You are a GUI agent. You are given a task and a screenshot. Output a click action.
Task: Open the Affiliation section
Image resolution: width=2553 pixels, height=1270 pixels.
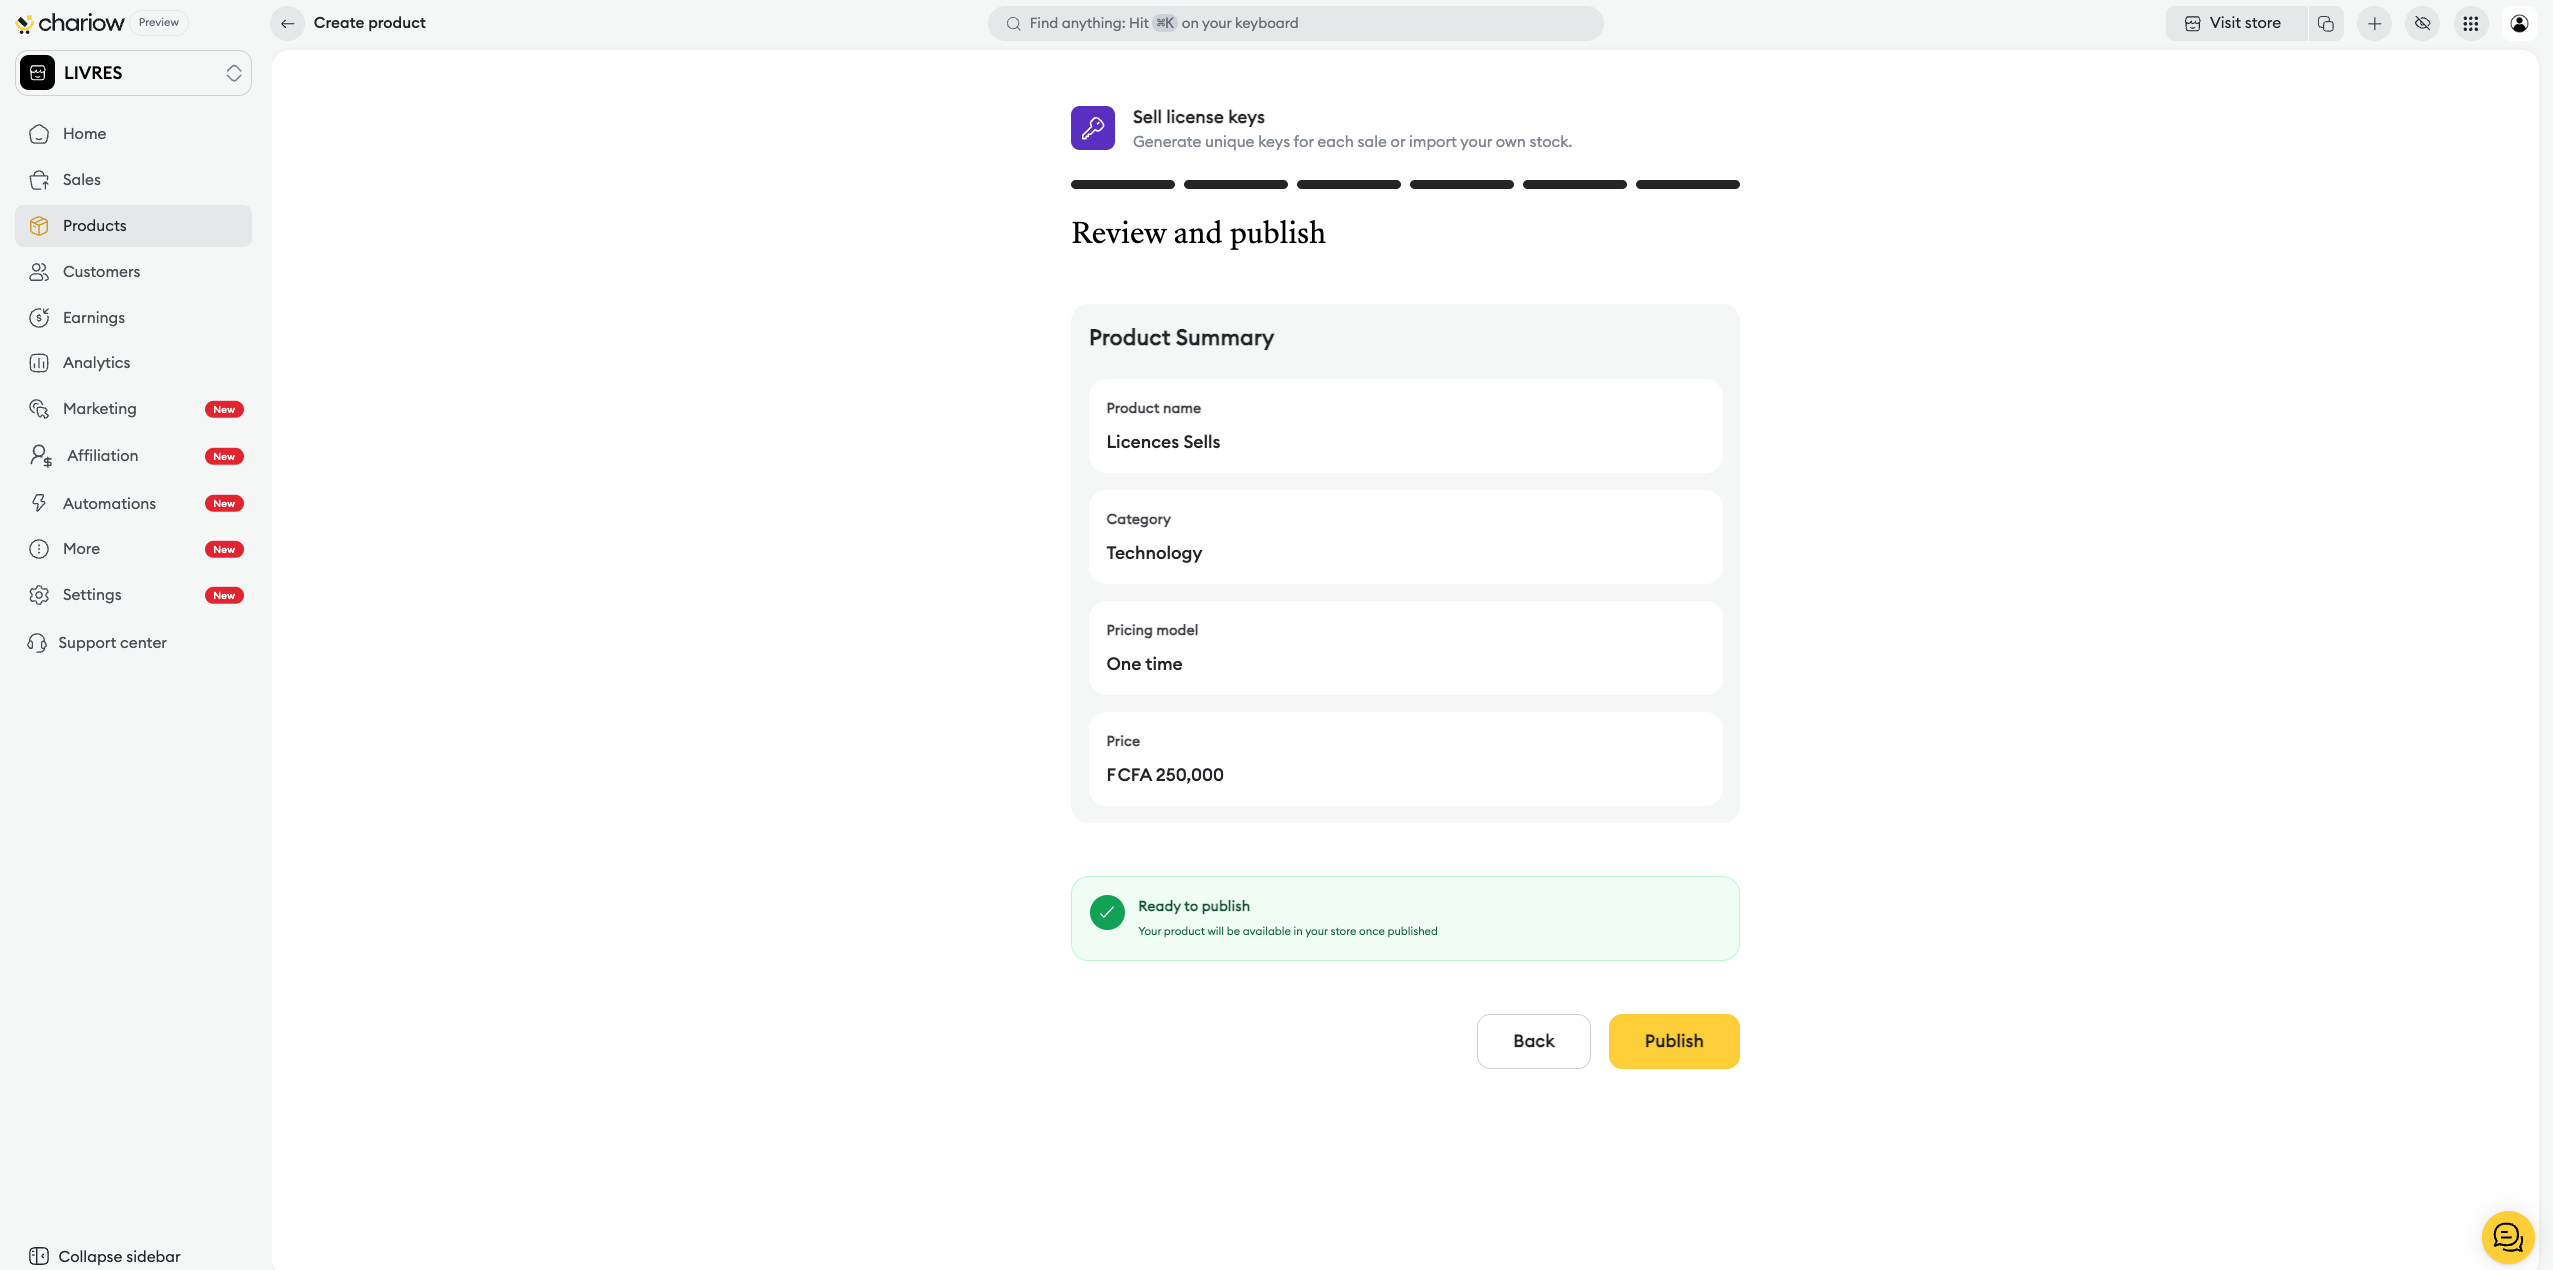[102, 456]
